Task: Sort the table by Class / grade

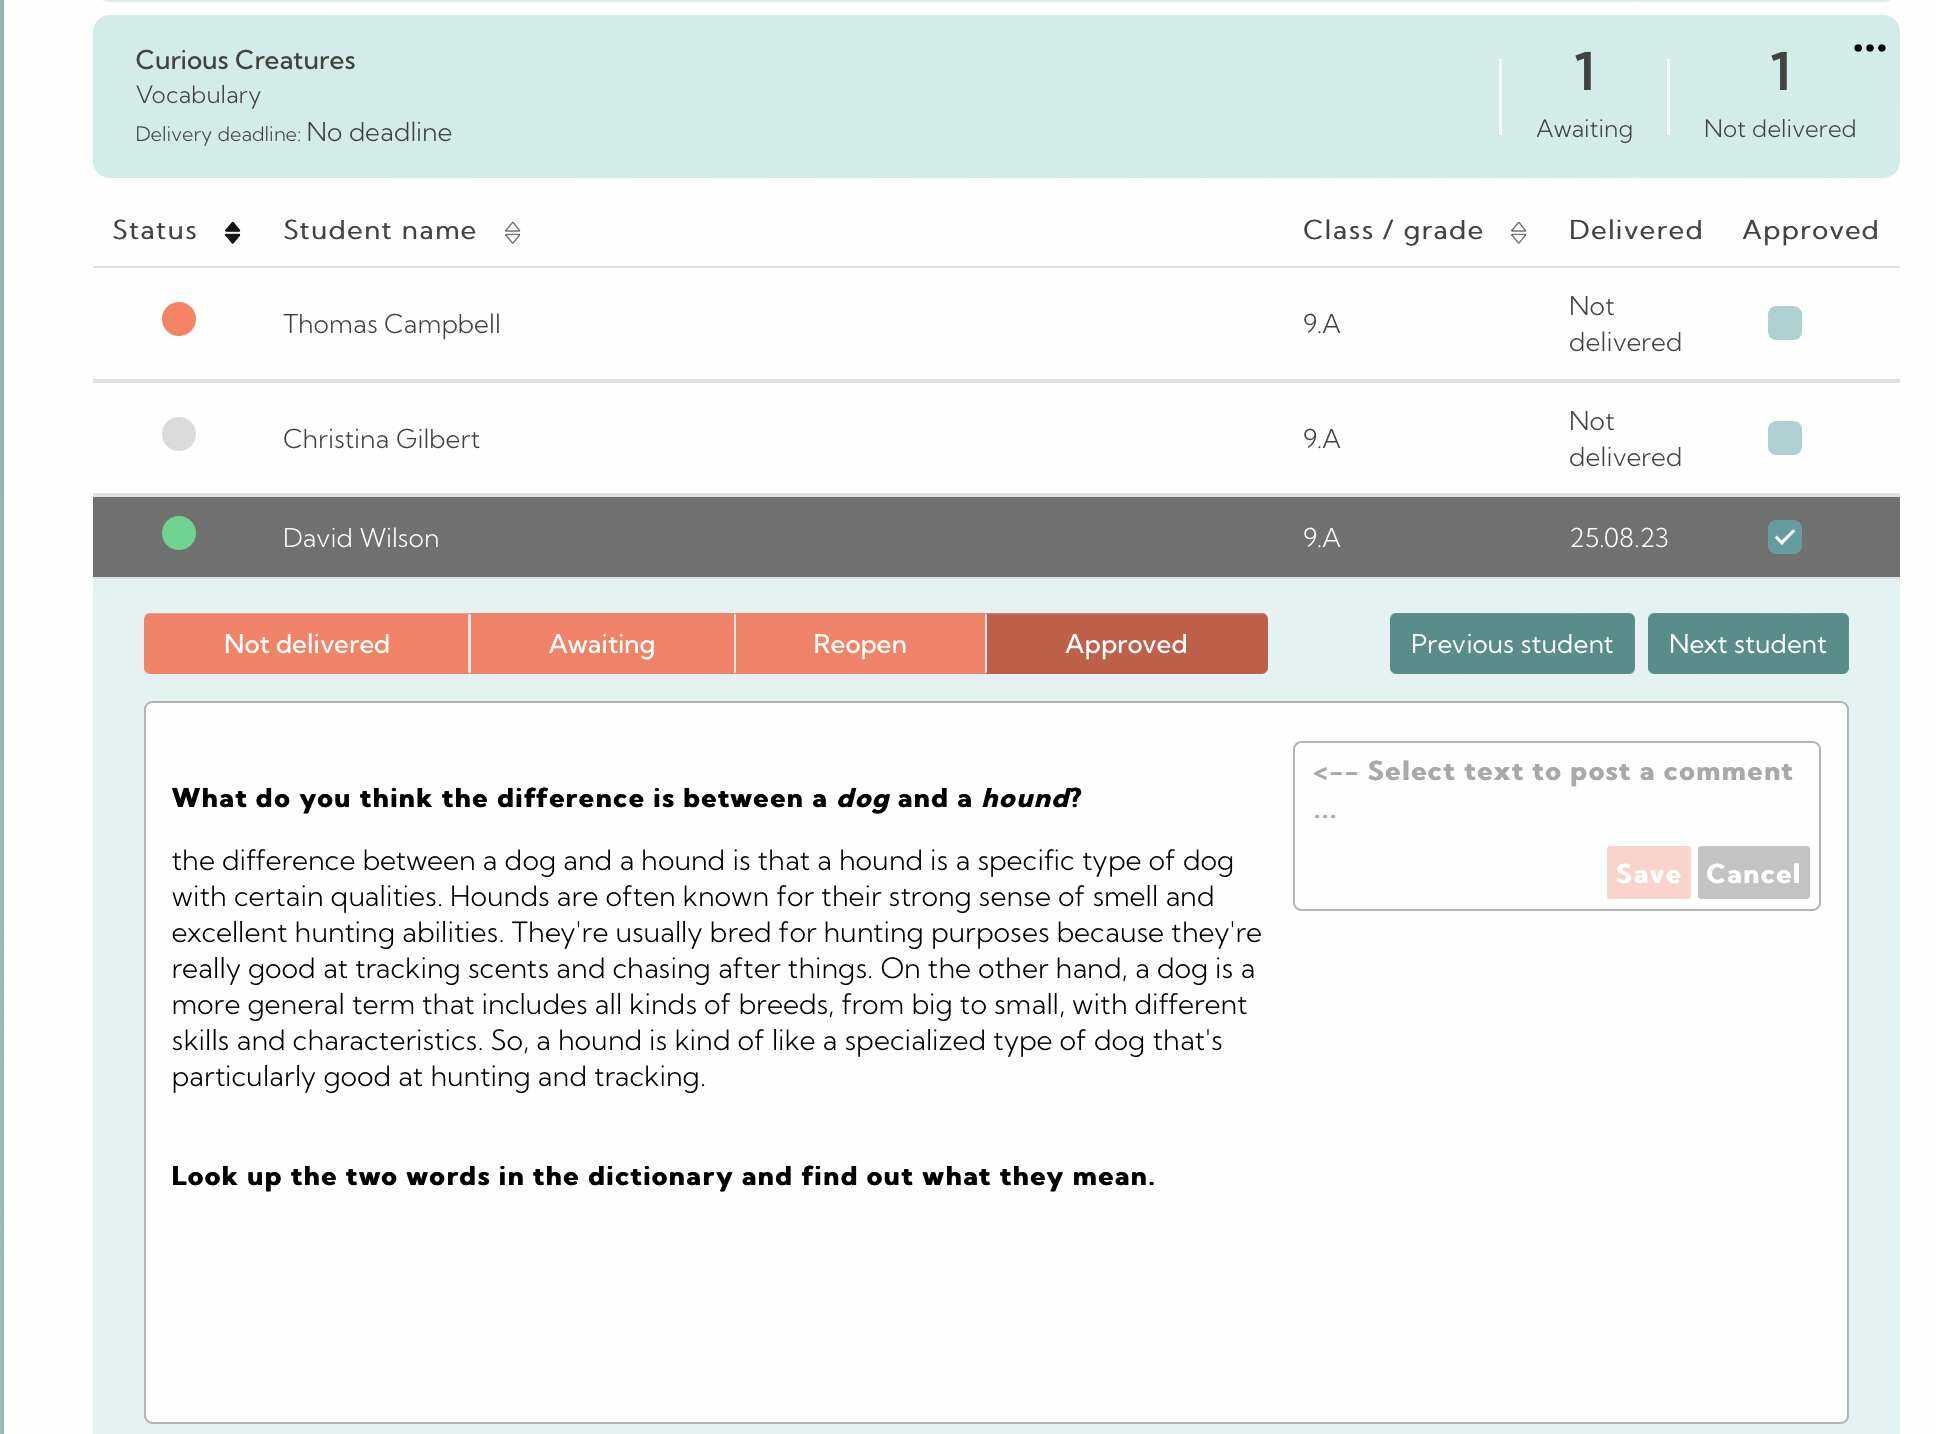Action: point(1519,232)
